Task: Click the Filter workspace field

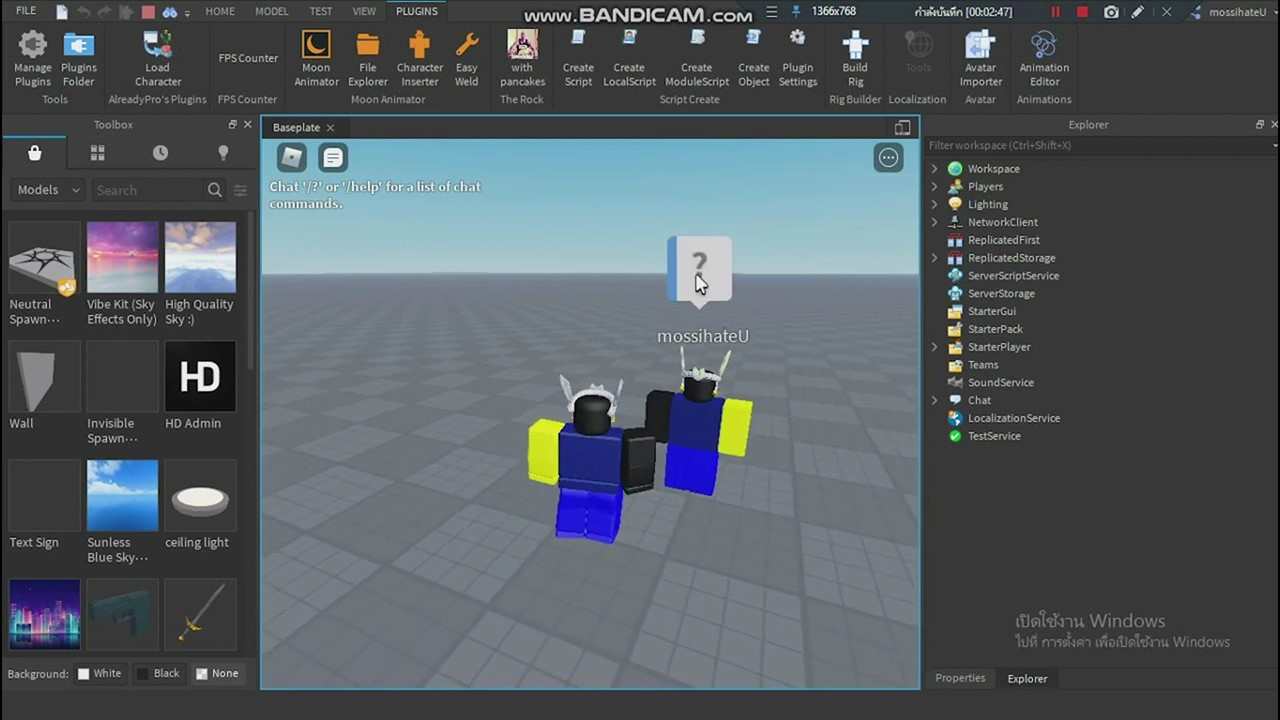Action: coord(1098,145)
